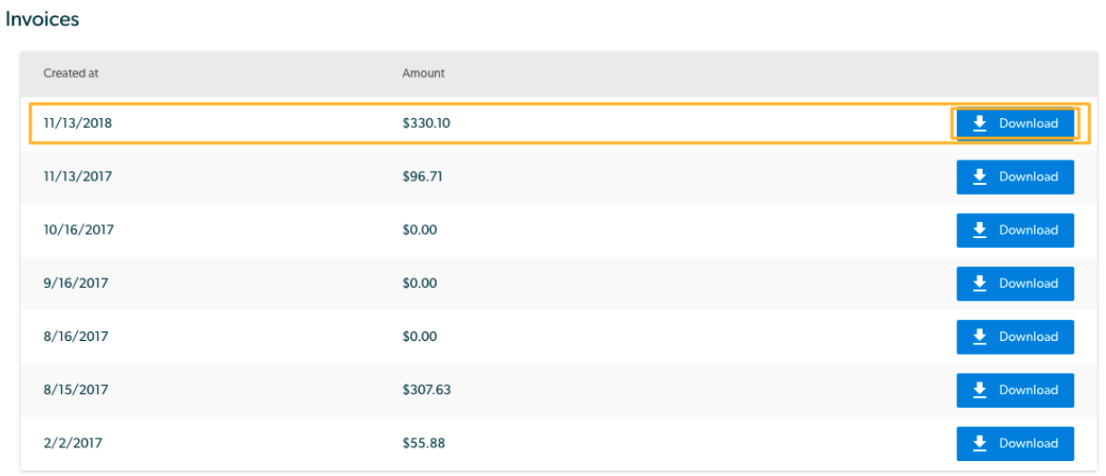Screen dimensions: 1106x476
Task: Select the Created at column header
Action: point(71,73)
